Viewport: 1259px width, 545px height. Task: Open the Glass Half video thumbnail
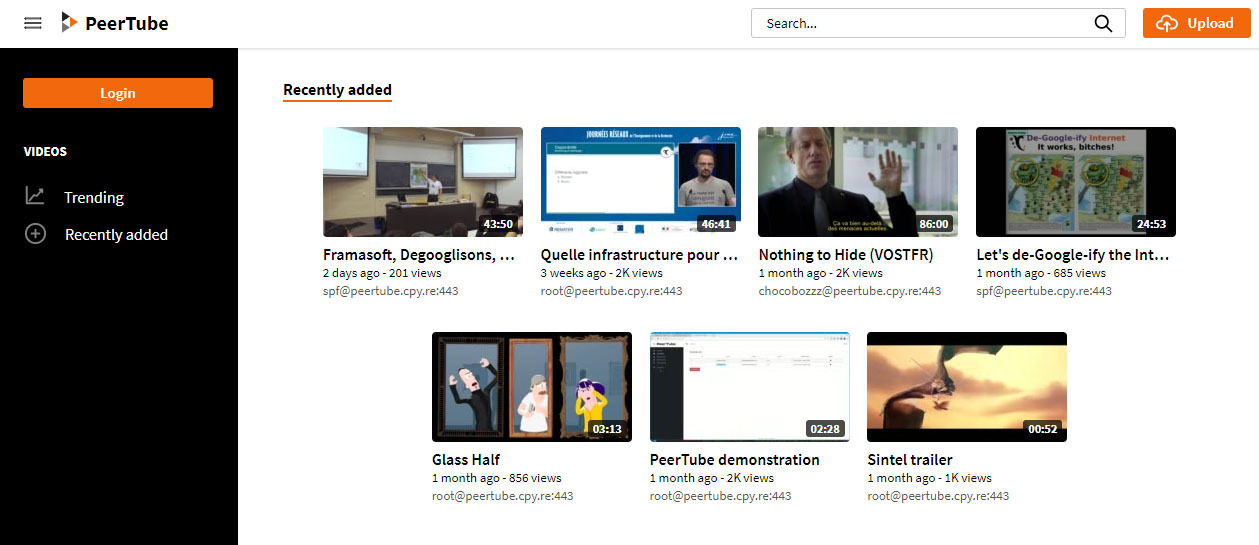(x=532, y=387)
